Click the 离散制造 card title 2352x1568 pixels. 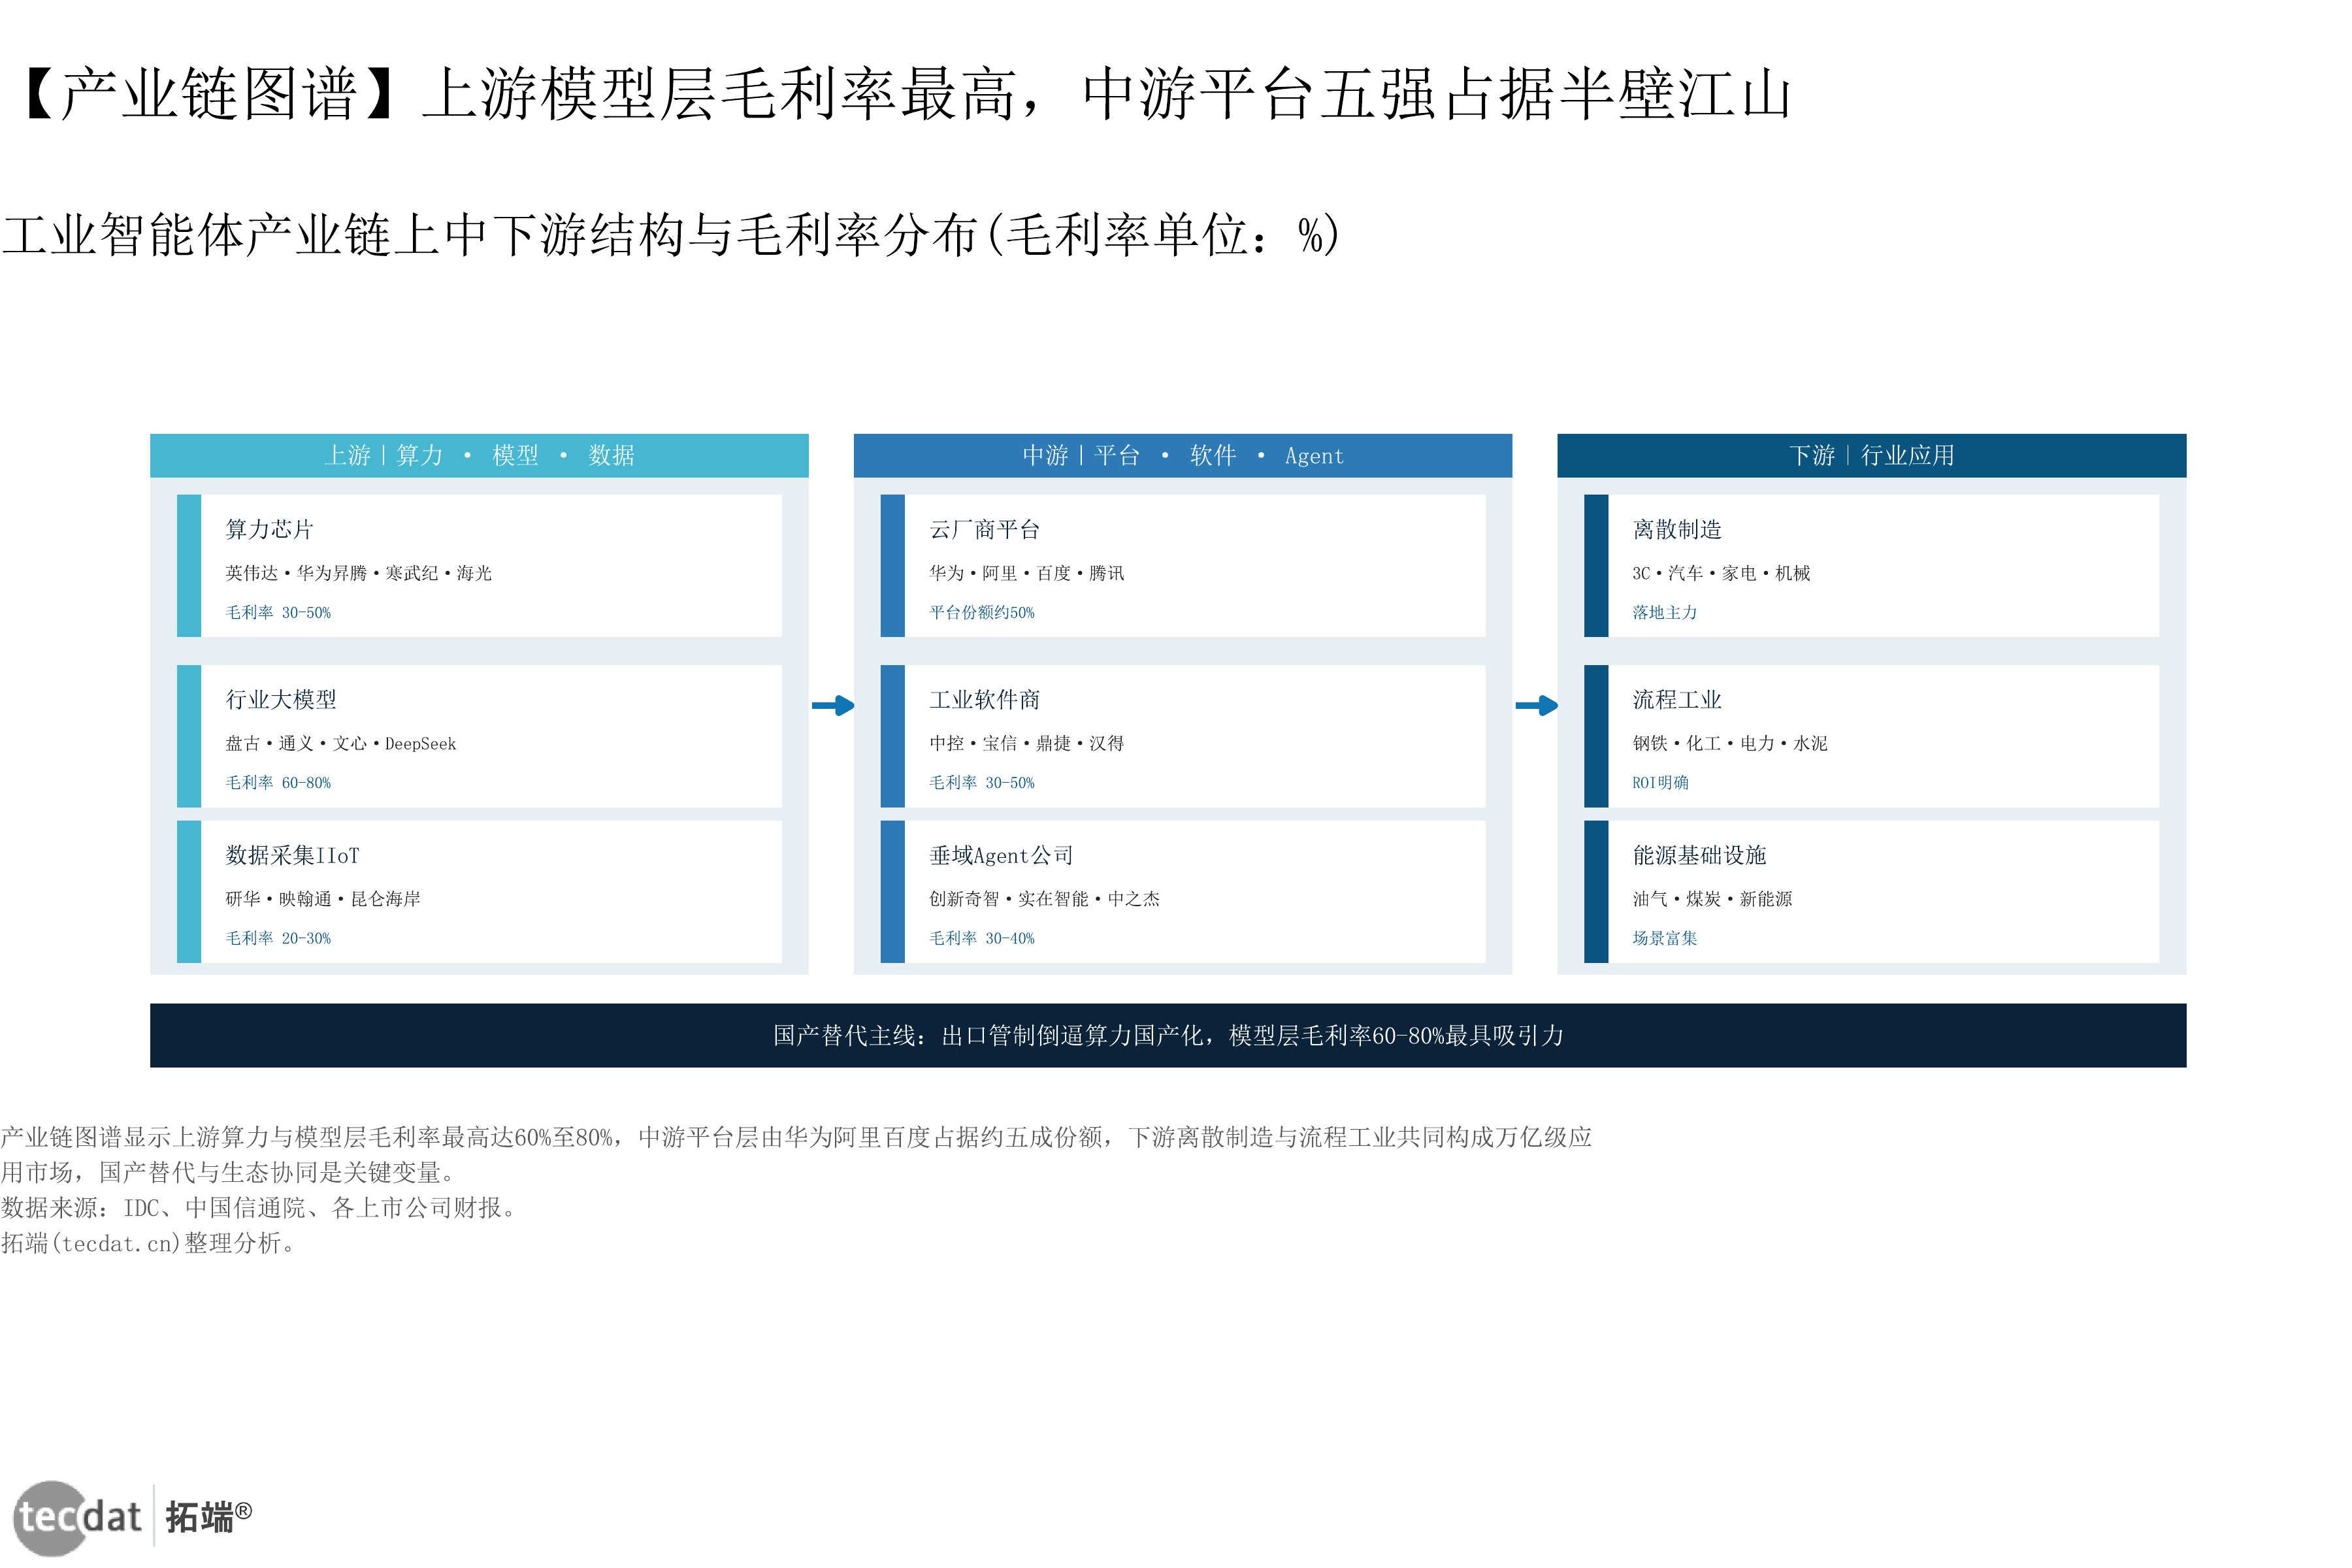click(x=1677, y=529)
